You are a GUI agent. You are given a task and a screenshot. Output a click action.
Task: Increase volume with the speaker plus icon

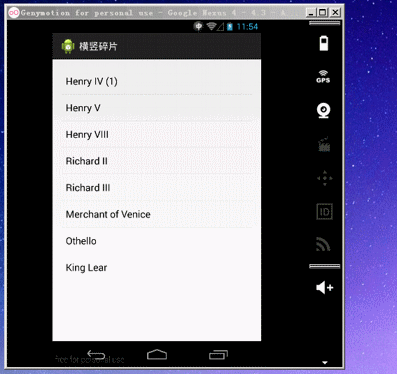click(x=324, y=288)
